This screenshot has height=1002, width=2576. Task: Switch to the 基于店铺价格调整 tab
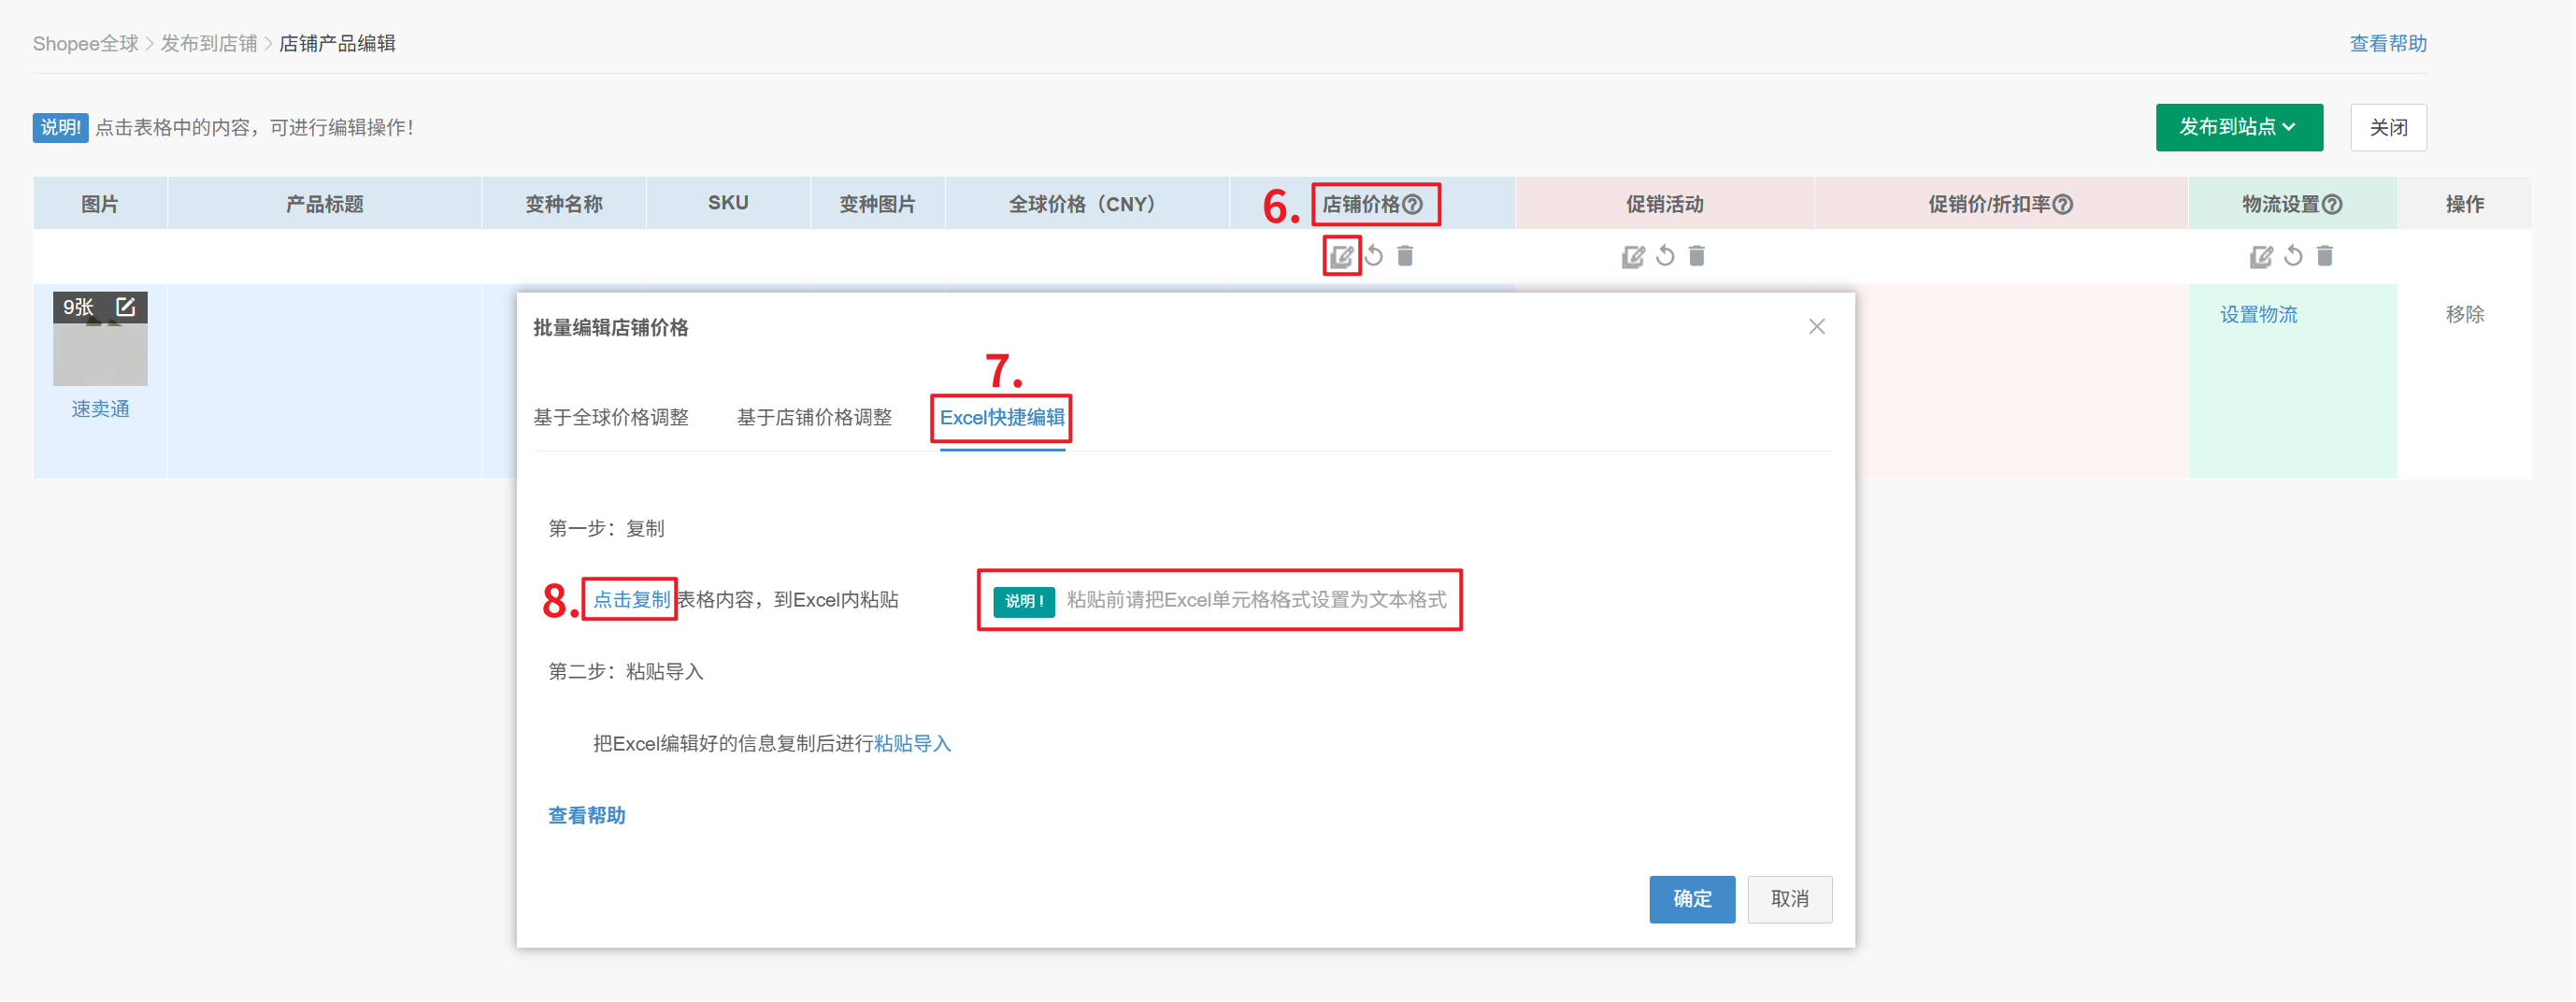tap(814, 417)
